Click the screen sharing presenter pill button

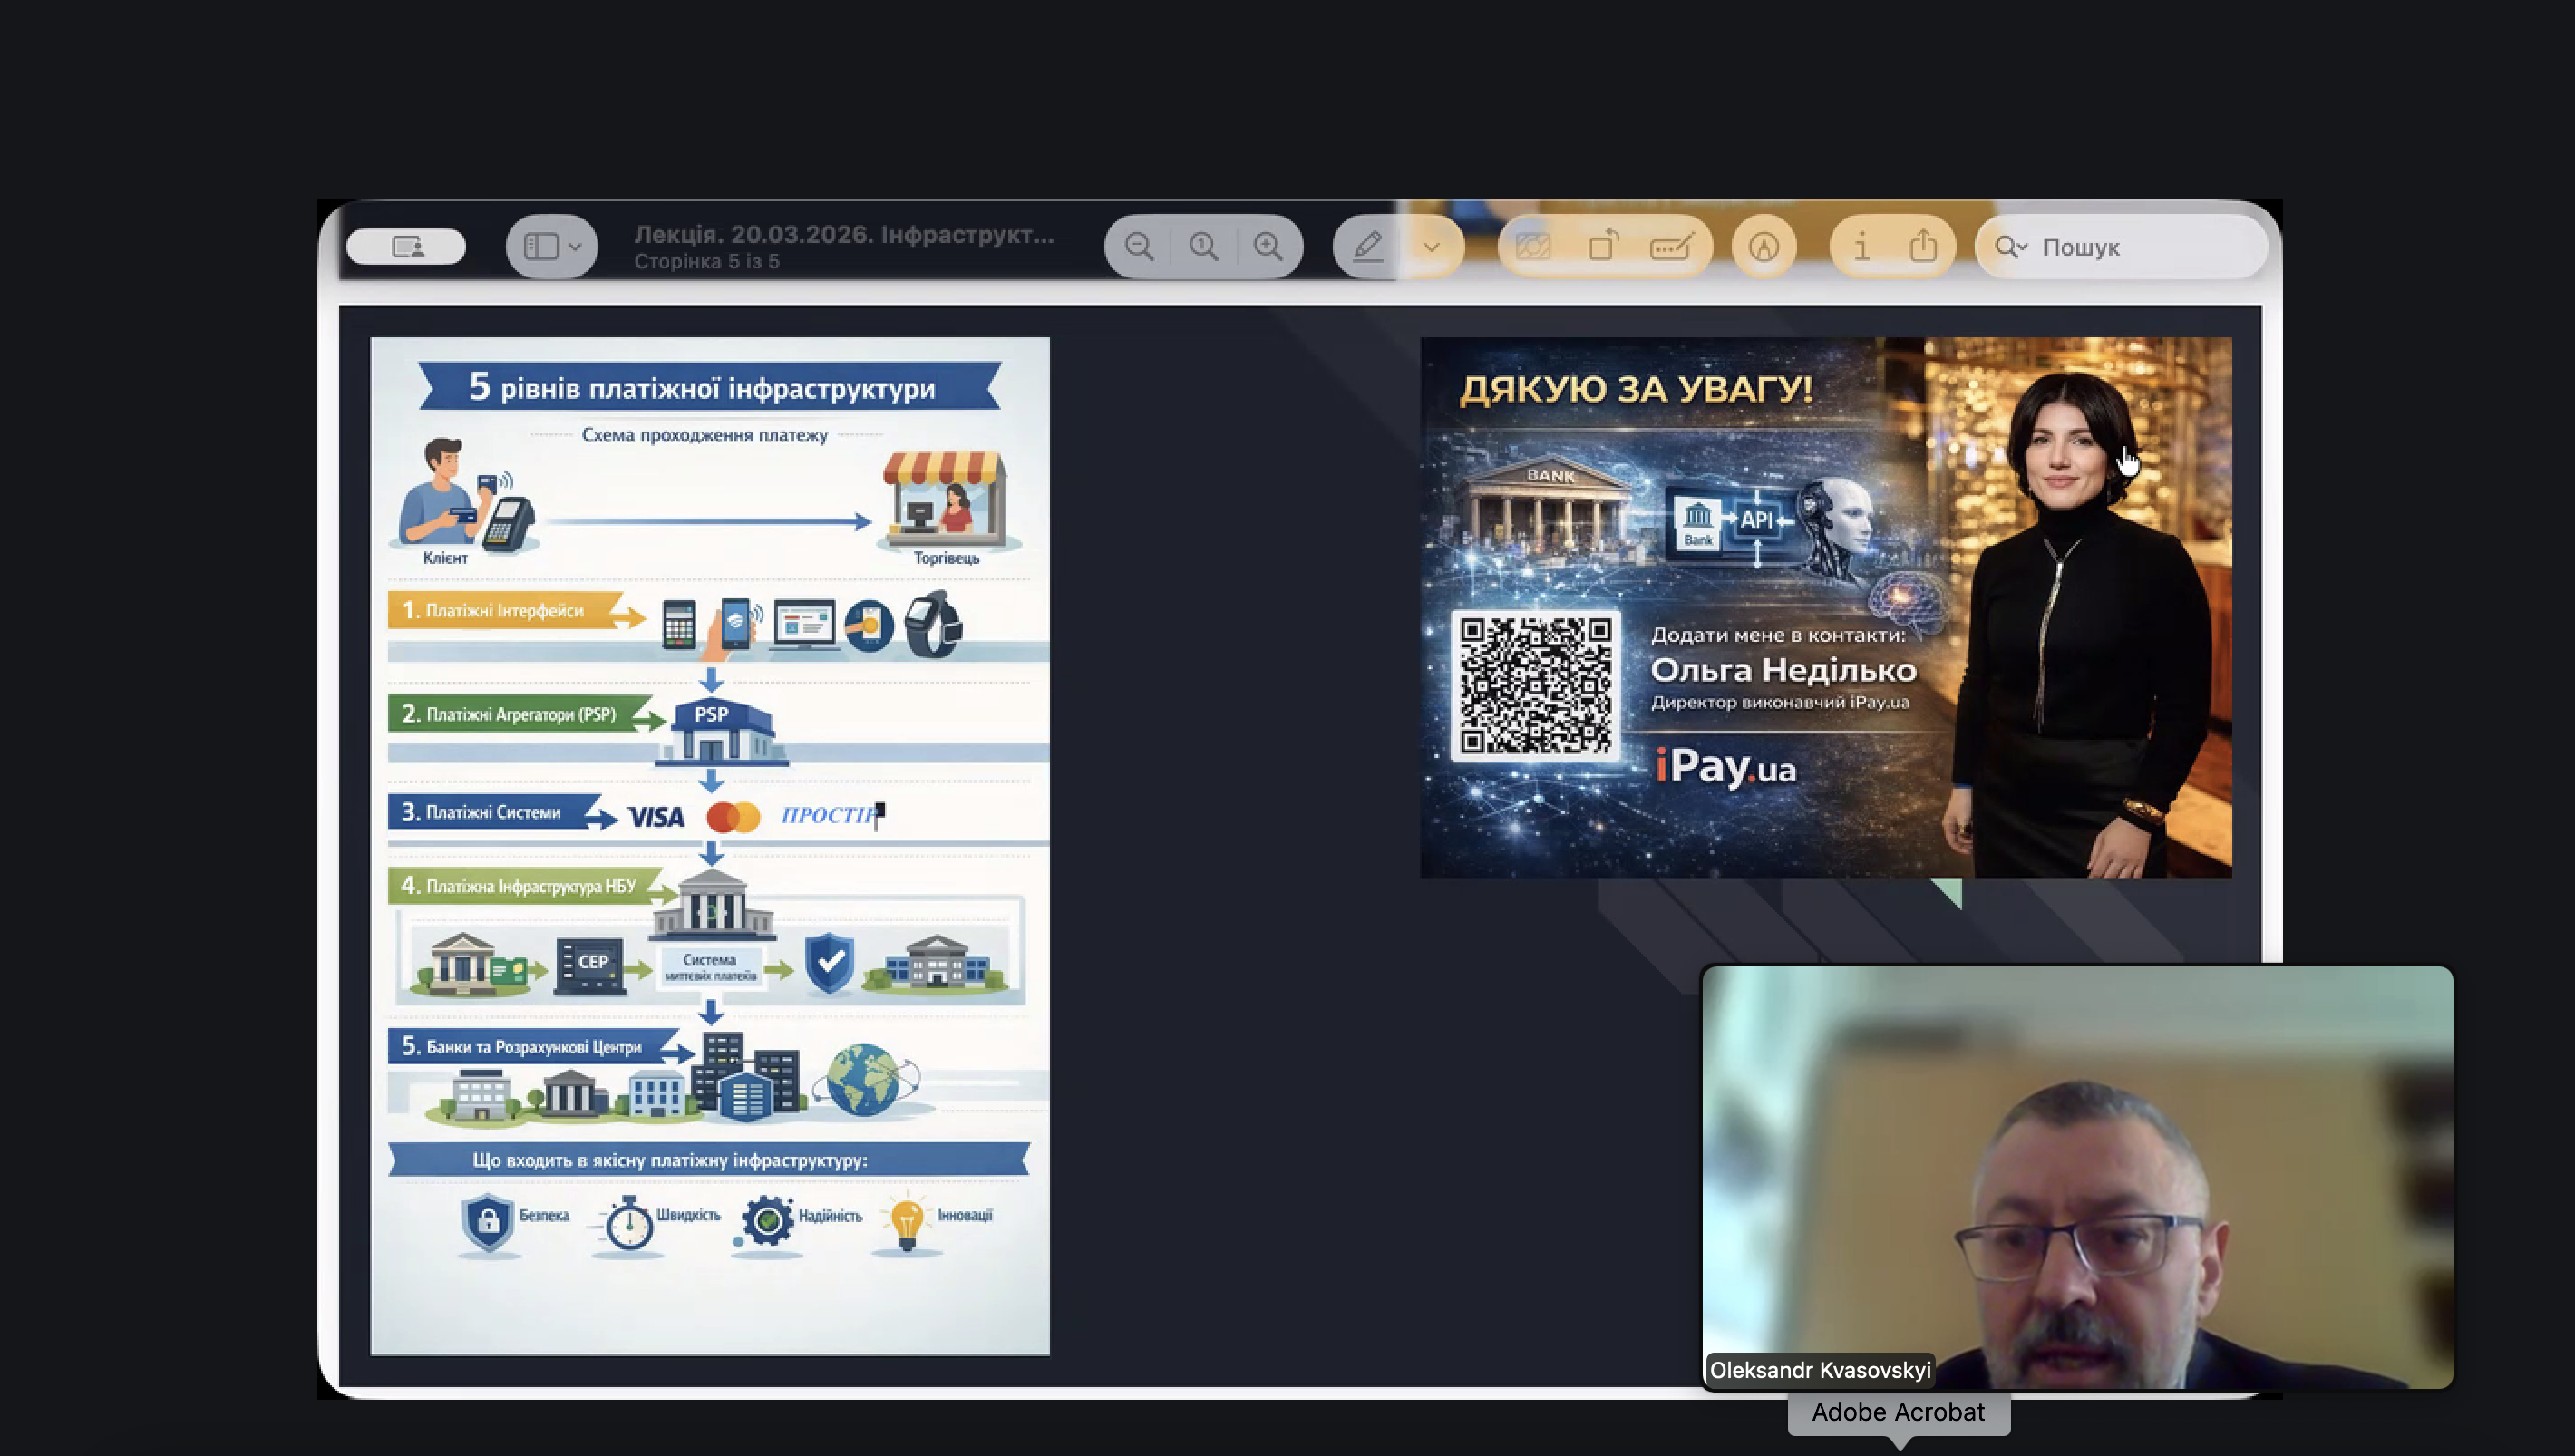point(406,246)
